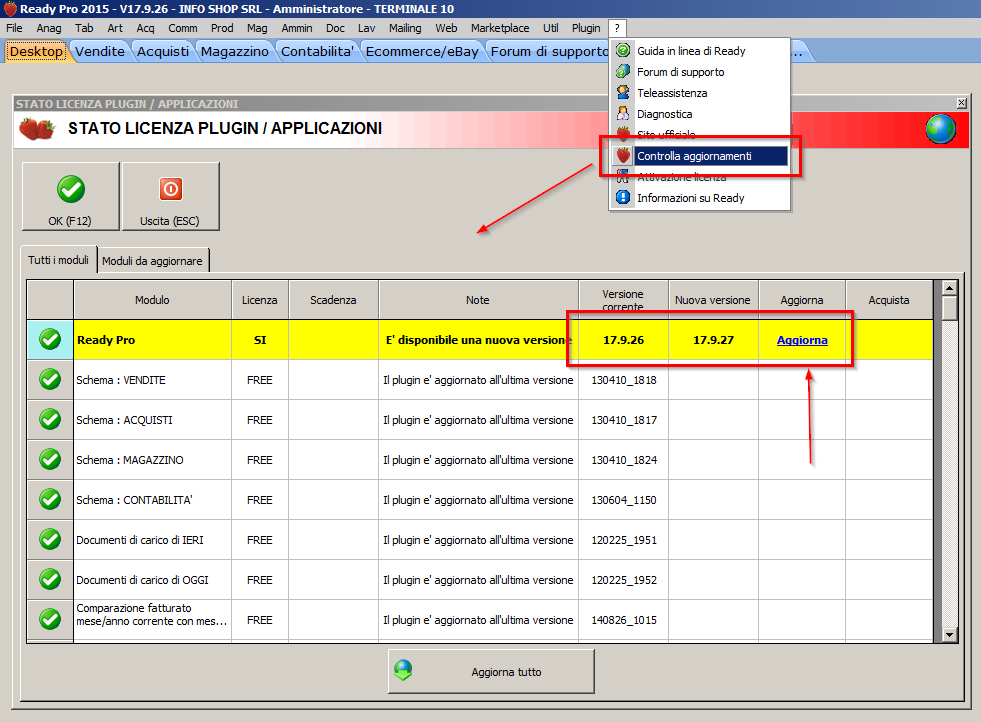Open the Anag menu
Image resolution: width=981 pixels, height=722 pixels.
49,28
